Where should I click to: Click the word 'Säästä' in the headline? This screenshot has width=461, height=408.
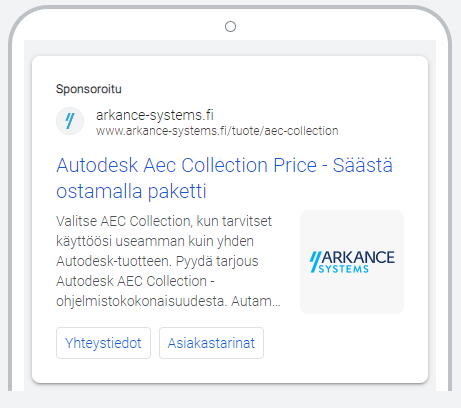363,165
